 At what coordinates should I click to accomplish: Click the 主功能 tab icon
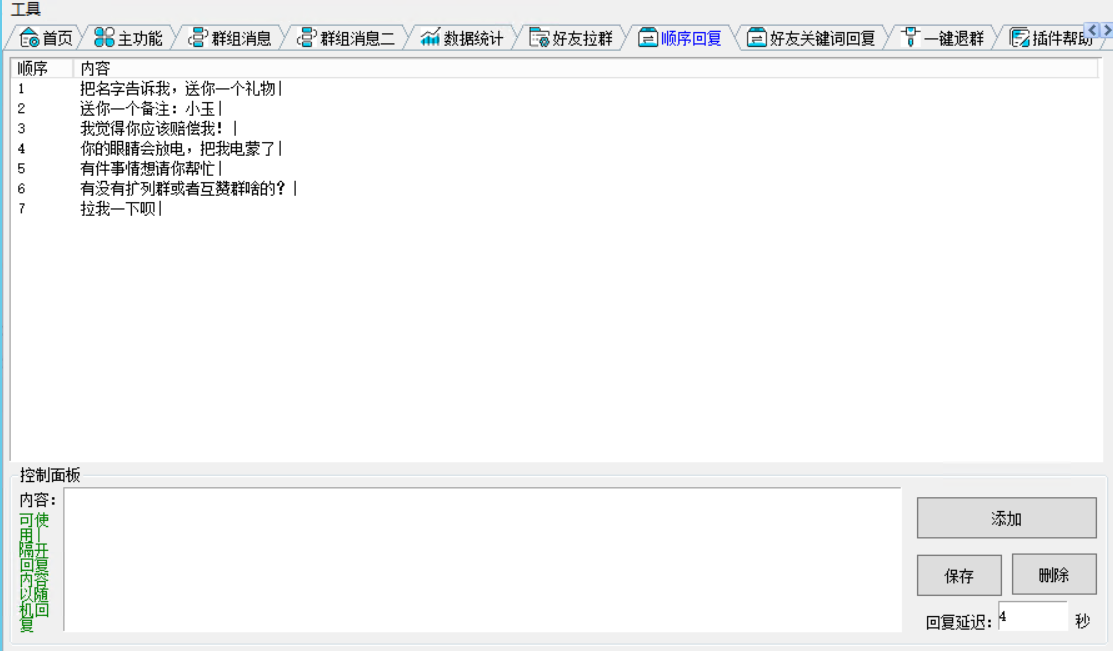104,39
